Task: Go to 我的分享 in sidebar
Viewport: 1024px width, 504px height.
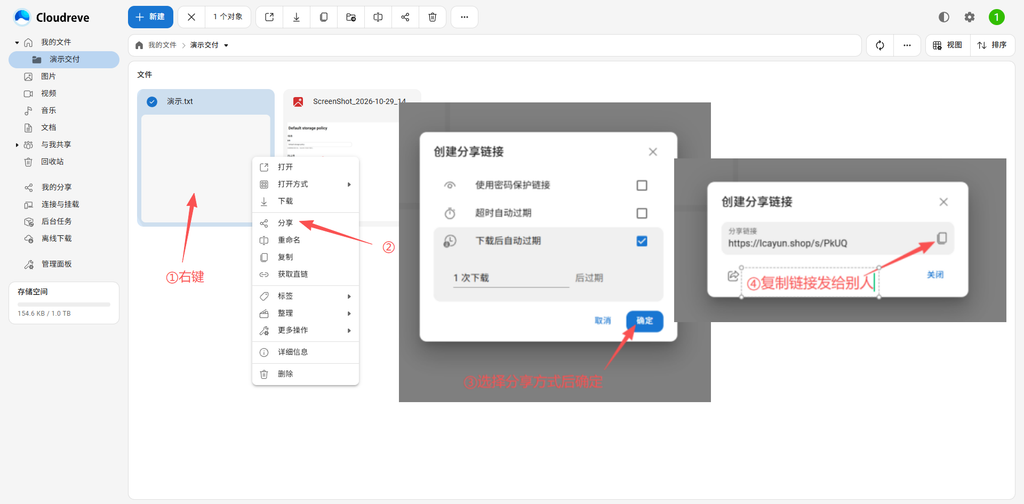Action: [x=64, y=187]
